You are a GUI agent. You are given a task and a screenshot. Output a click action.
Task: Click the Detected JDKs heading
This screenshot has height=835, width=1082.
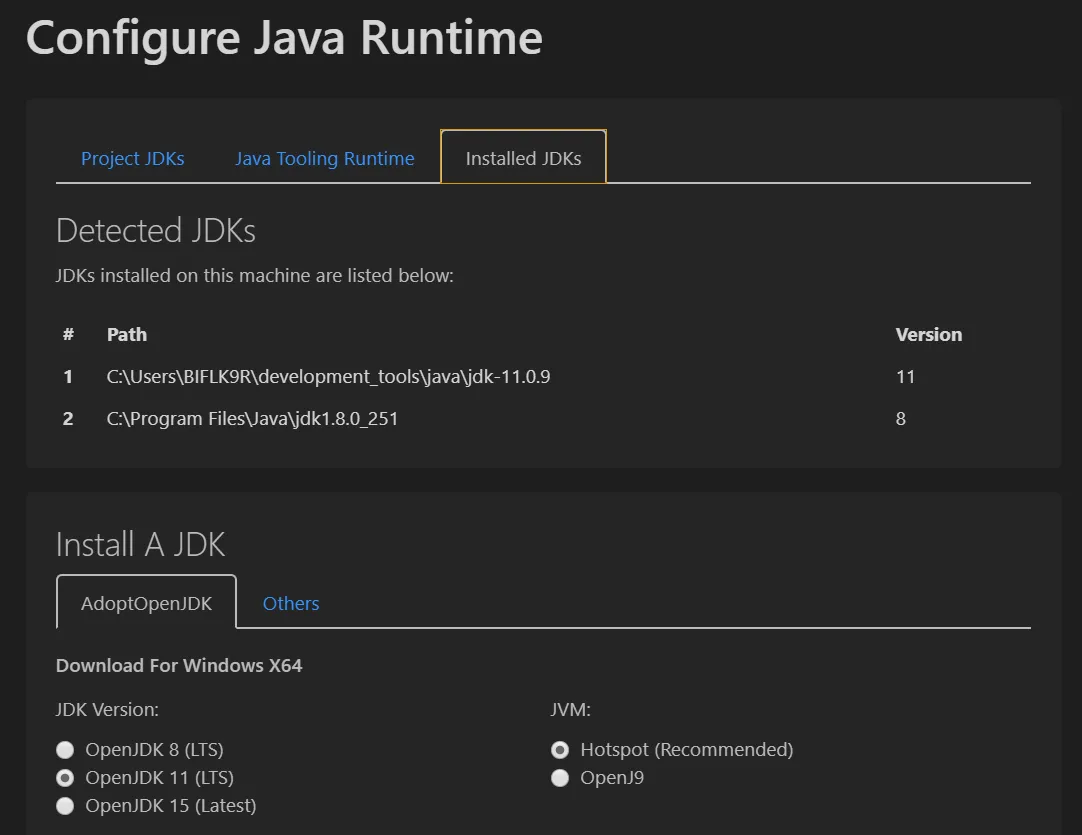[156, 231]
